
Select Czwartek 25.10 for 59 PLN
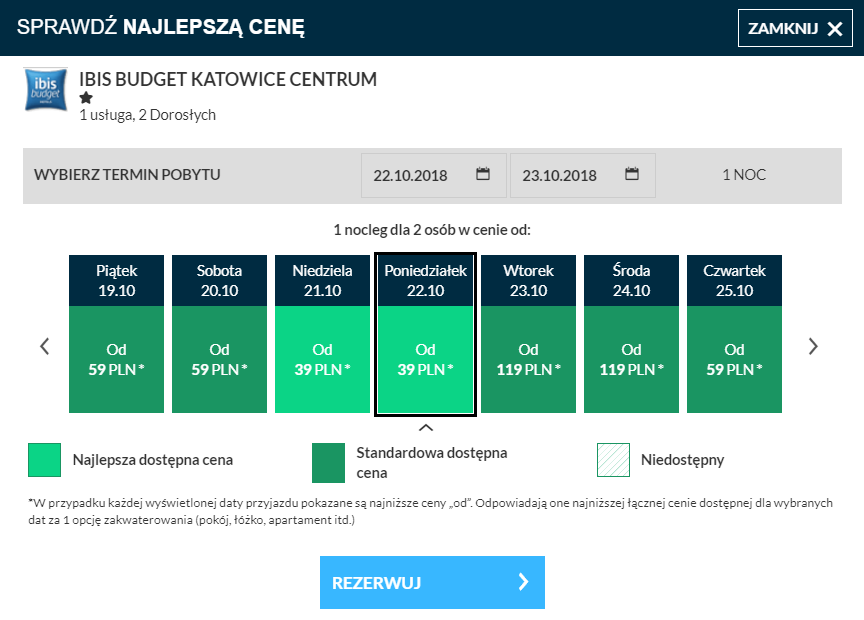point(735,333)
